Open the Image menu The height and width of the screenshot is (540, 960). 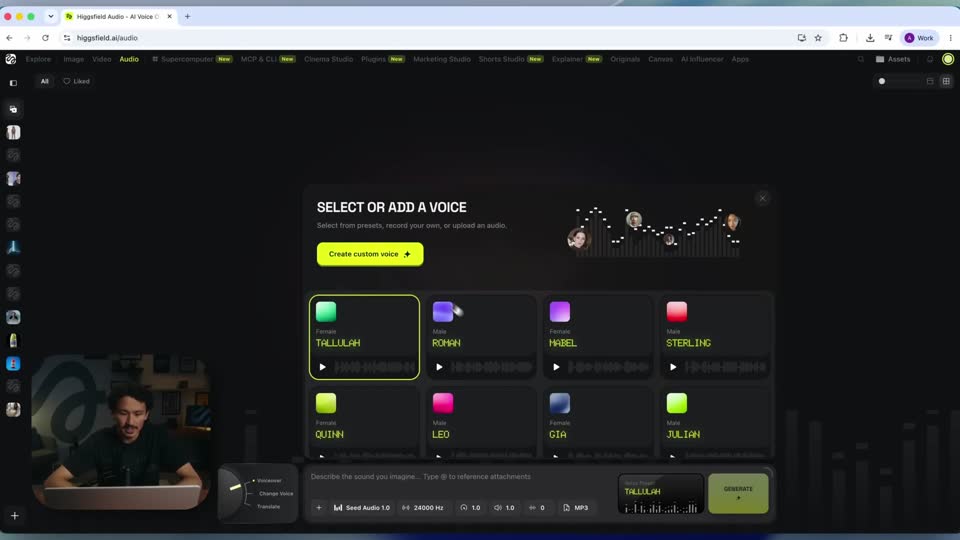coord(73,59)
